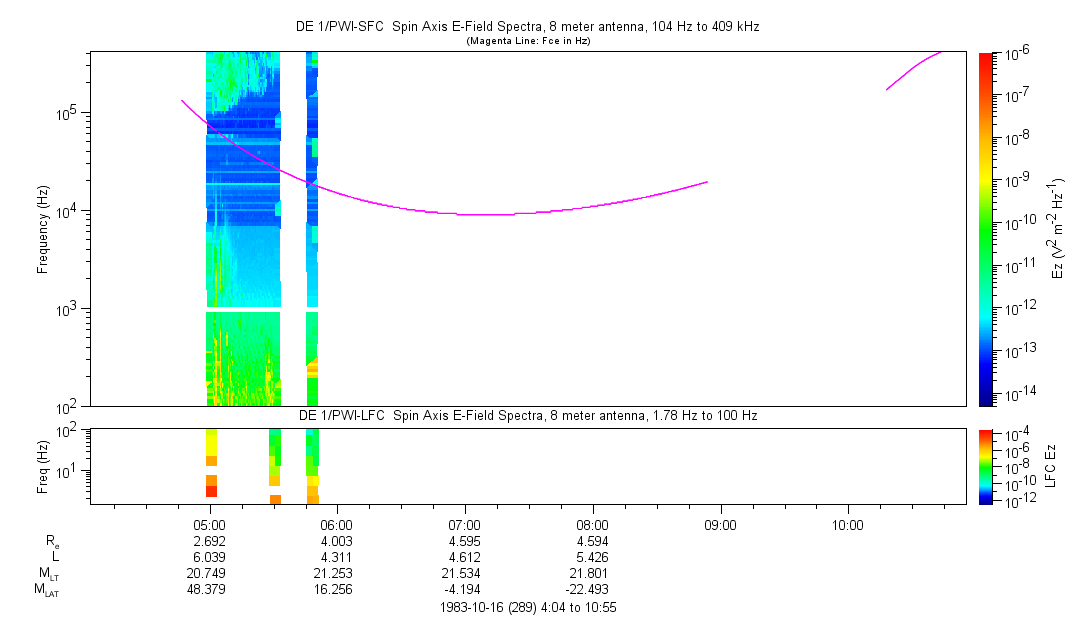Viewport: 1083px width, 620px height.
Task: Click the Re value 4.595
Action: coord(464,541)
